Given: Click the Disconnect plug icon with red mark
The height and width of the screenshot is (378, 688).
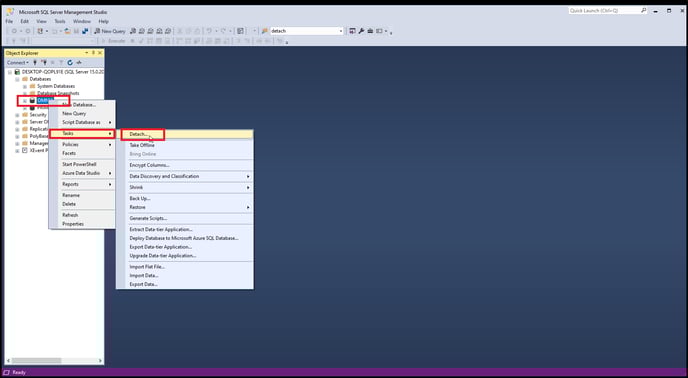Looking at the screenshot, I should [x=44, y=63].
